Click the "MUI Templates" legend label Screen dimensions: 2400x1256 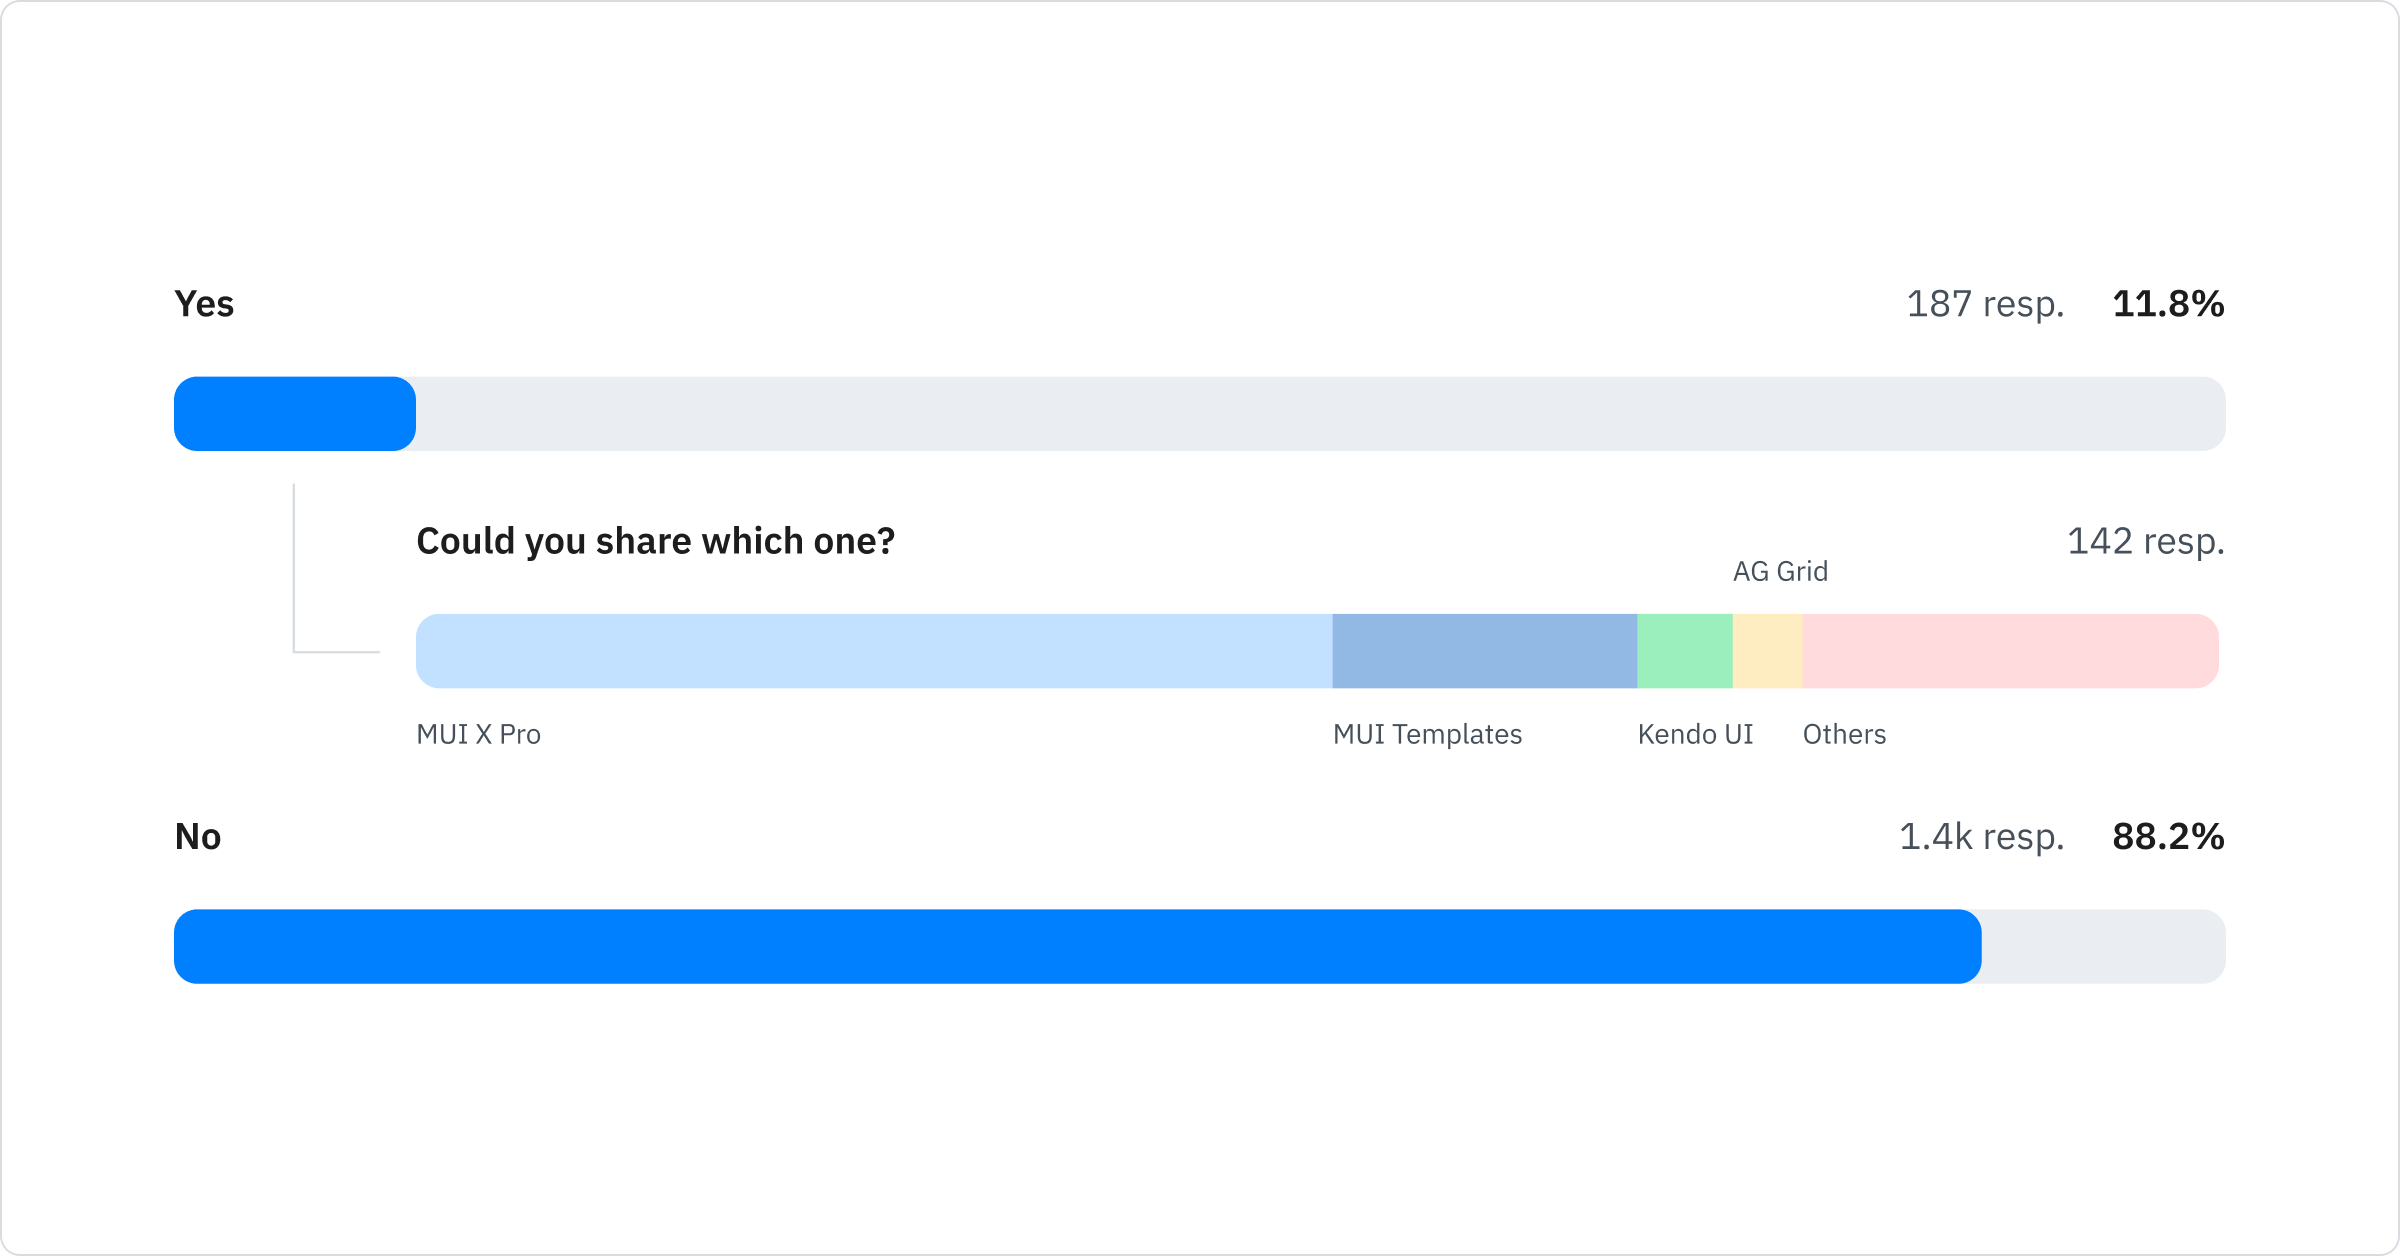coord(1427,734)
